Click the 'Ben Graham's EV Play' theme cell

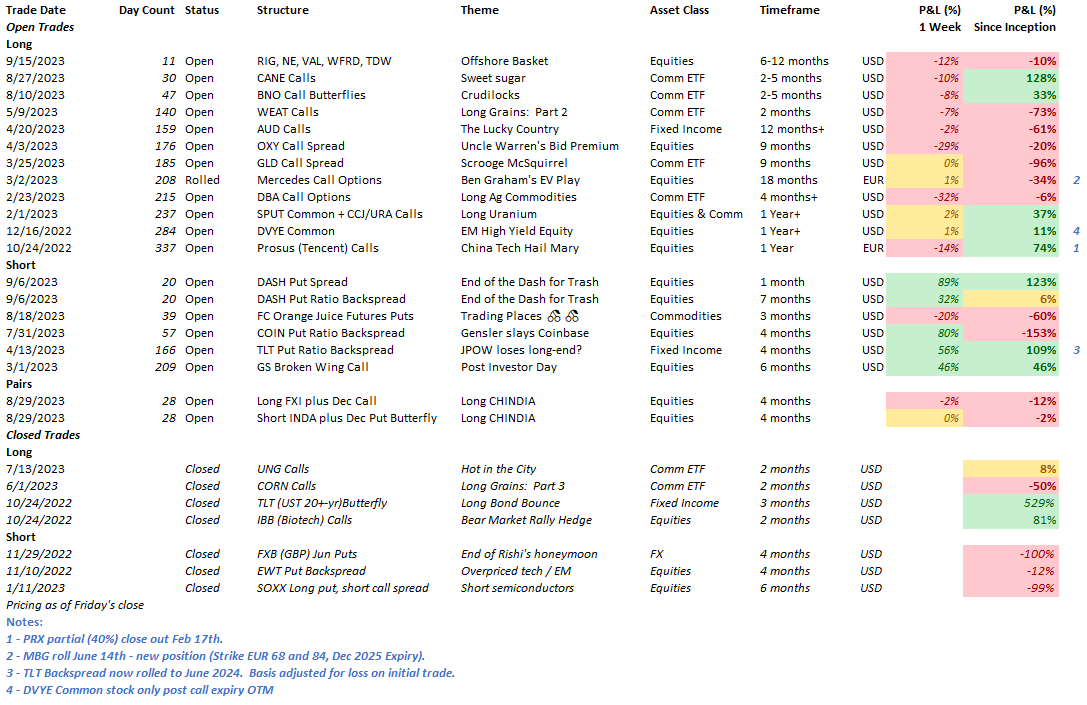(x=524, y=179)
